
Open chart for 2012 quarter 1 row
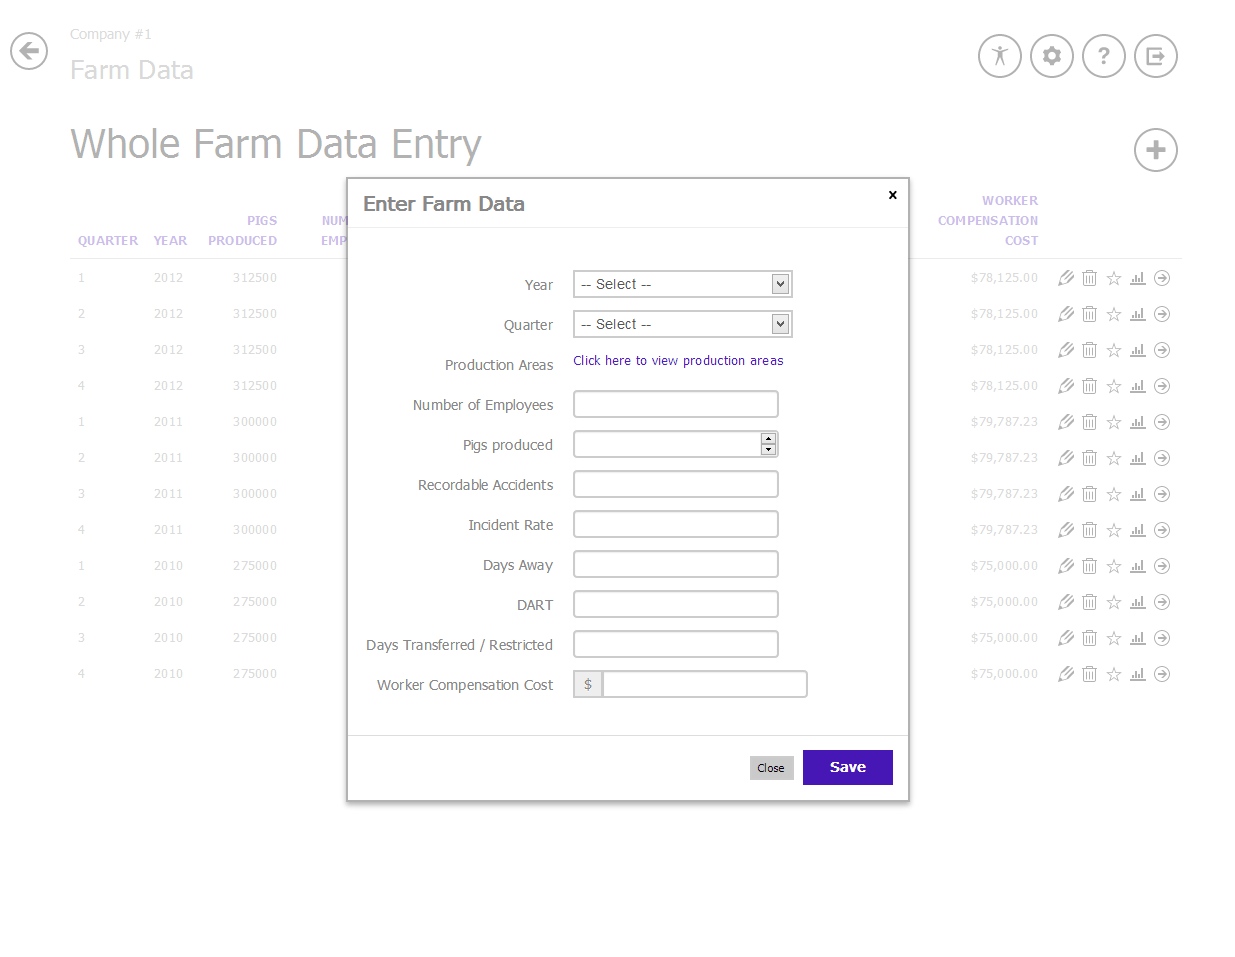point(1138,278)
